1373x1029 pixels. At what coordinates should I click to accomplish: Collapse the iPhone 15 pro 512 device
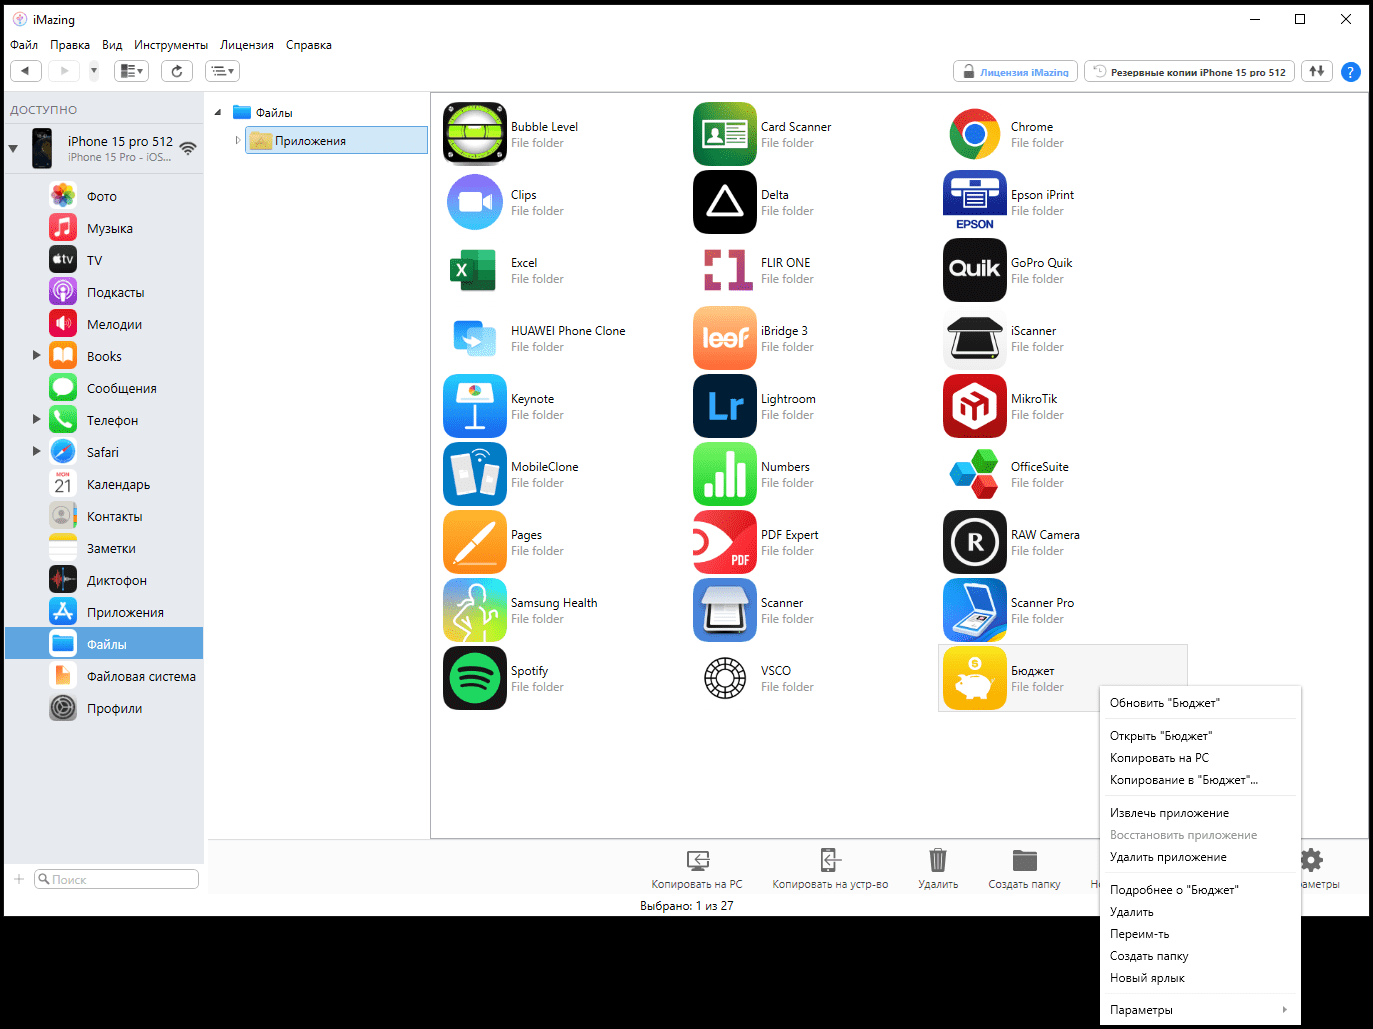(x=13, y=149)
